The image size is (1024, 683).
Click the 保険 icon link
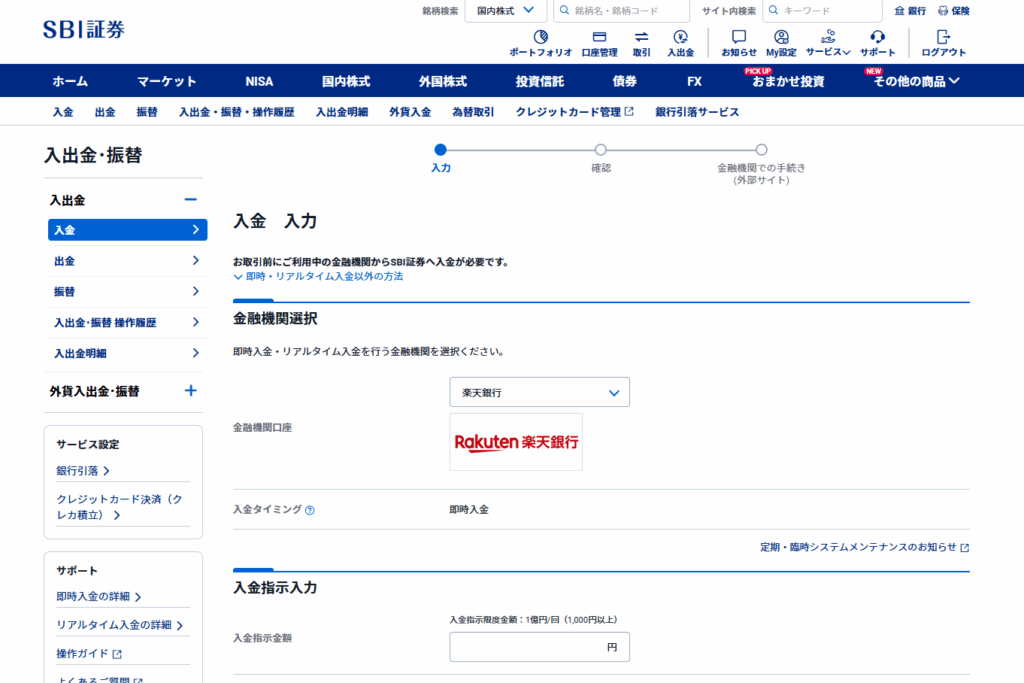(x=953, y=10)
